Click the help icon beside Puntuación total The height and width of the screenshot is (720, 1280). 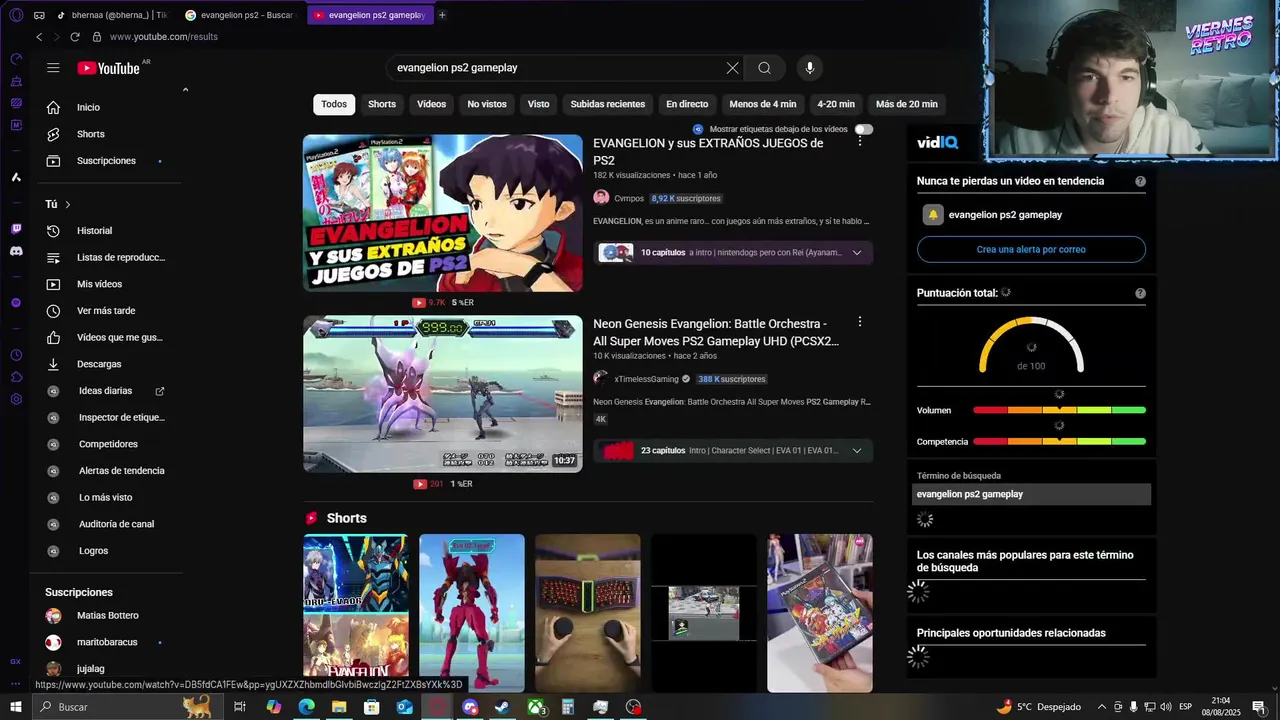point(1140,293)
